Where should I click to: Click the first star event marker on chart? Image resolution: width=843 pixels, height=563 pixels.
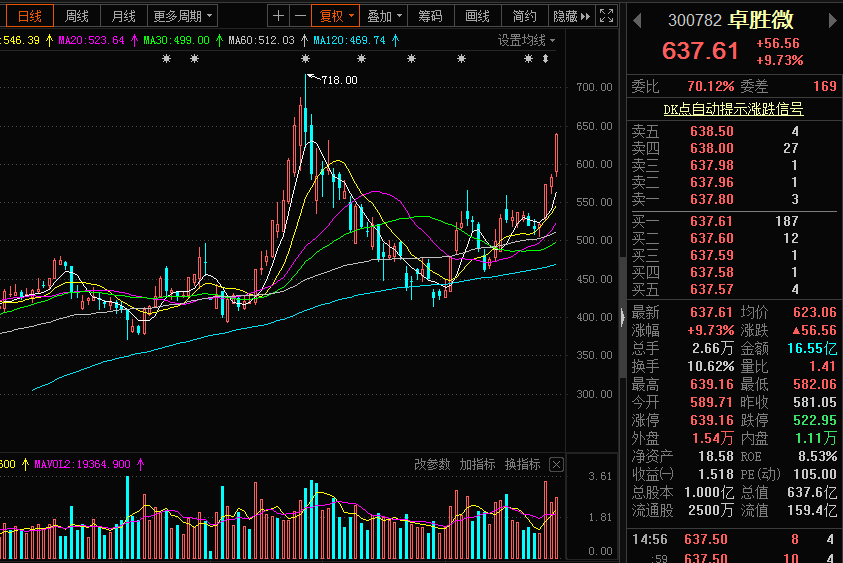tap(167, 60)
